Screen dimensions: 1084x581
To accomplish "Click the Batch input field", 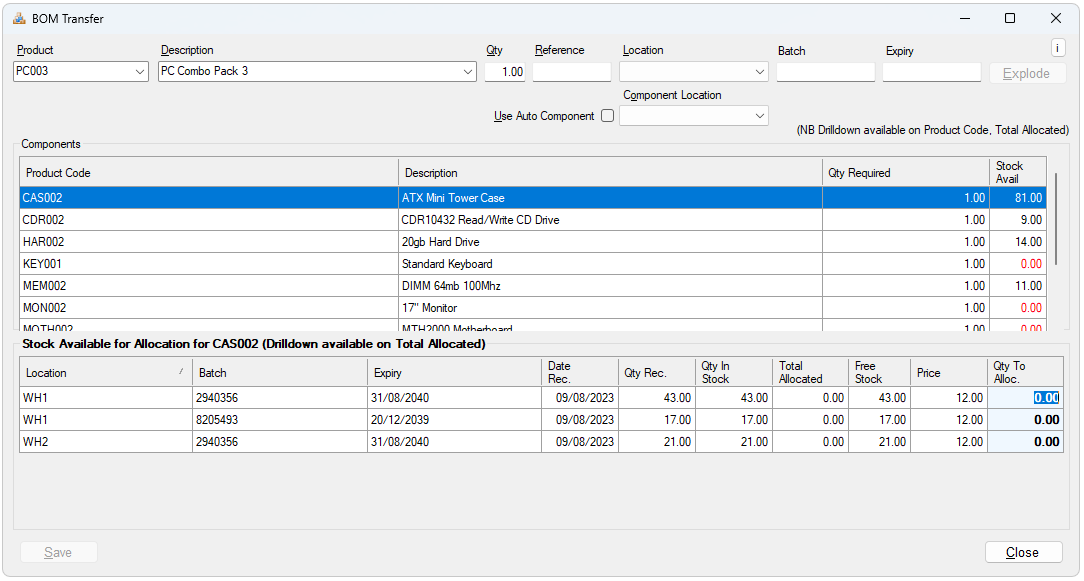I will [x=825, y=72].
